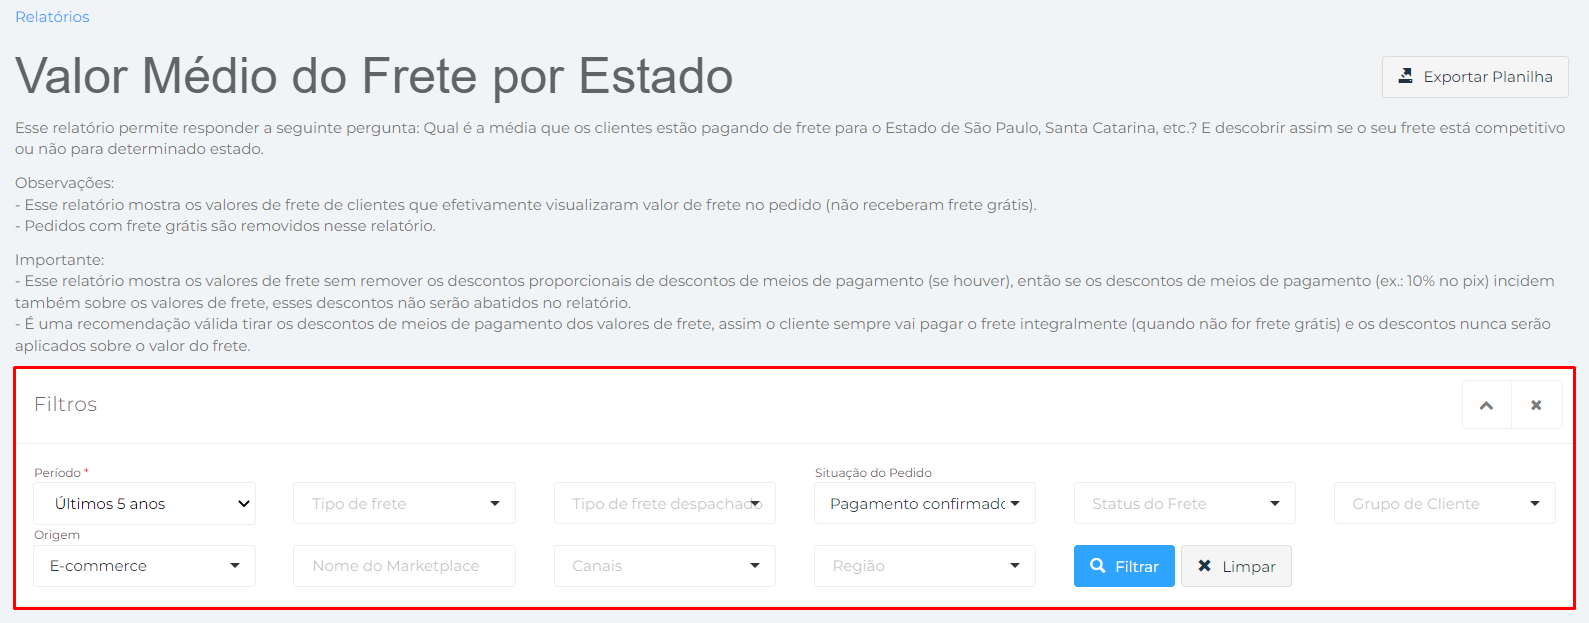Expand the Canais dropdown

coord(665,566)
